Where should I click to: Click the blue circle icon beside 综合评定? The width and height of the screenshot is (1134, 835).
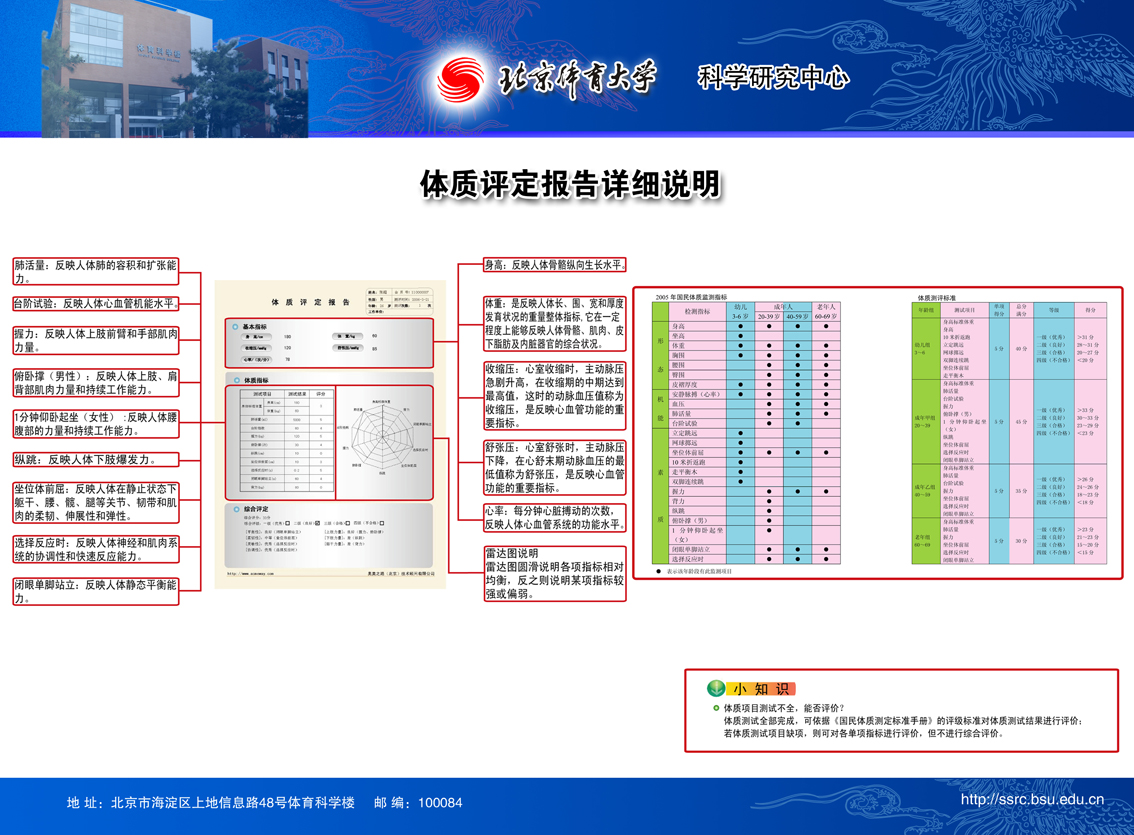[x=236, y=509]
